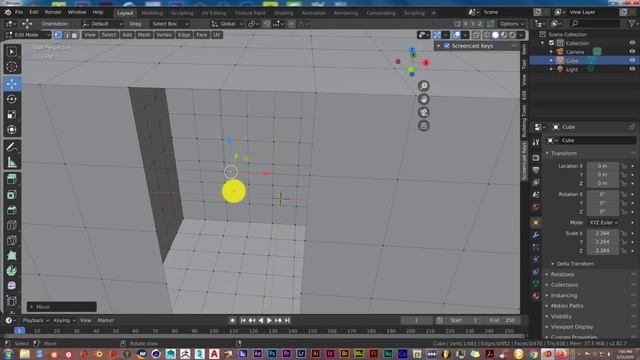
Task: Select the Inset Faces tool
Action: [x=12, y=195]
